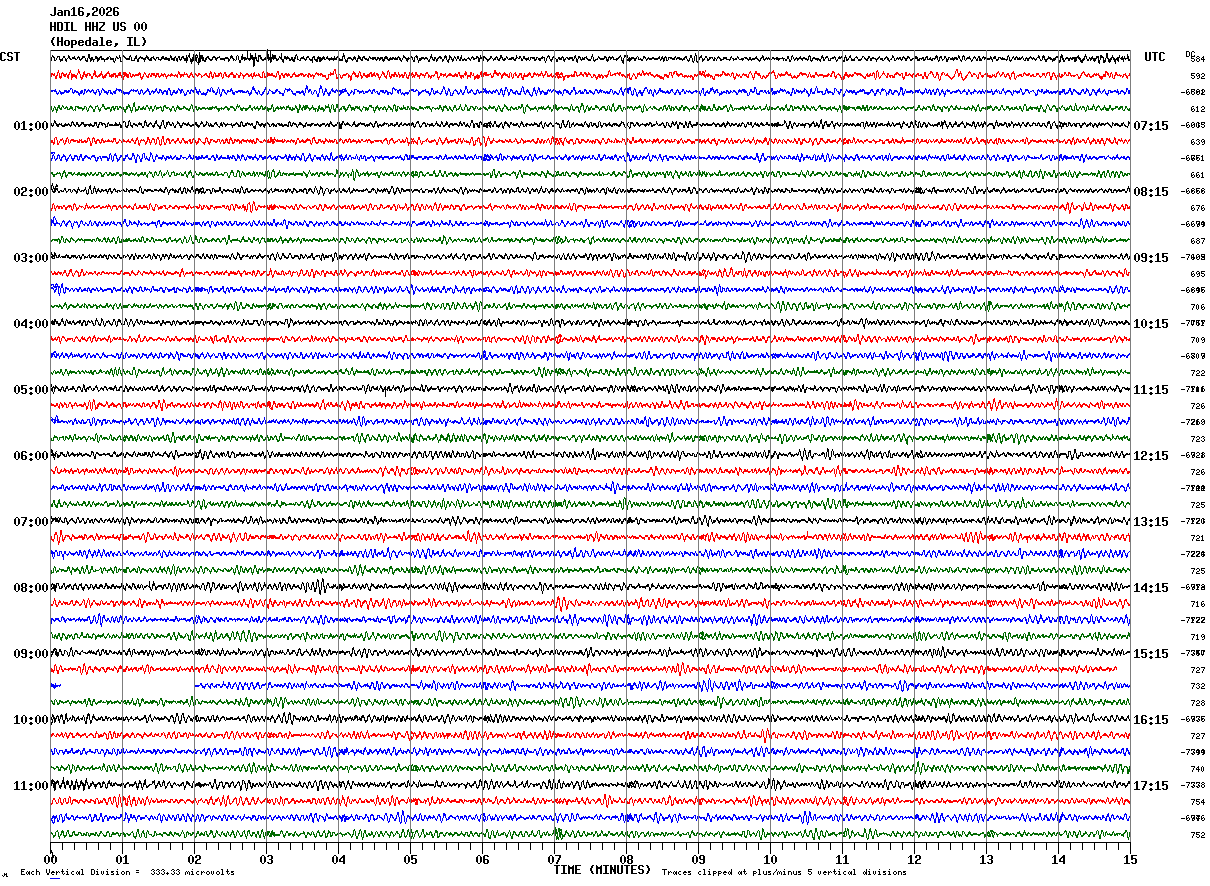Select the CST time label "01:00"
The height and width of the screenshot is (886, 1210).
click(31, 126)
